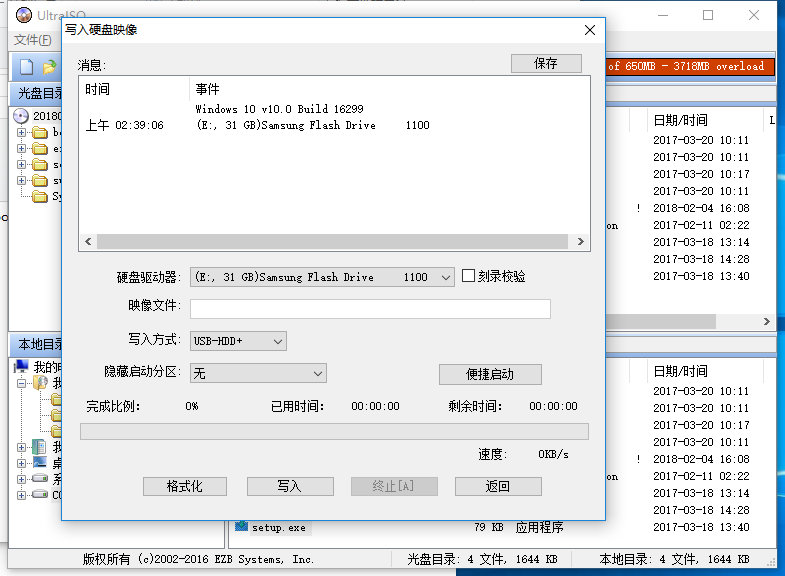Click the message log scroll left arrow
Screen dimensions: 785x576
click(89, 242)
